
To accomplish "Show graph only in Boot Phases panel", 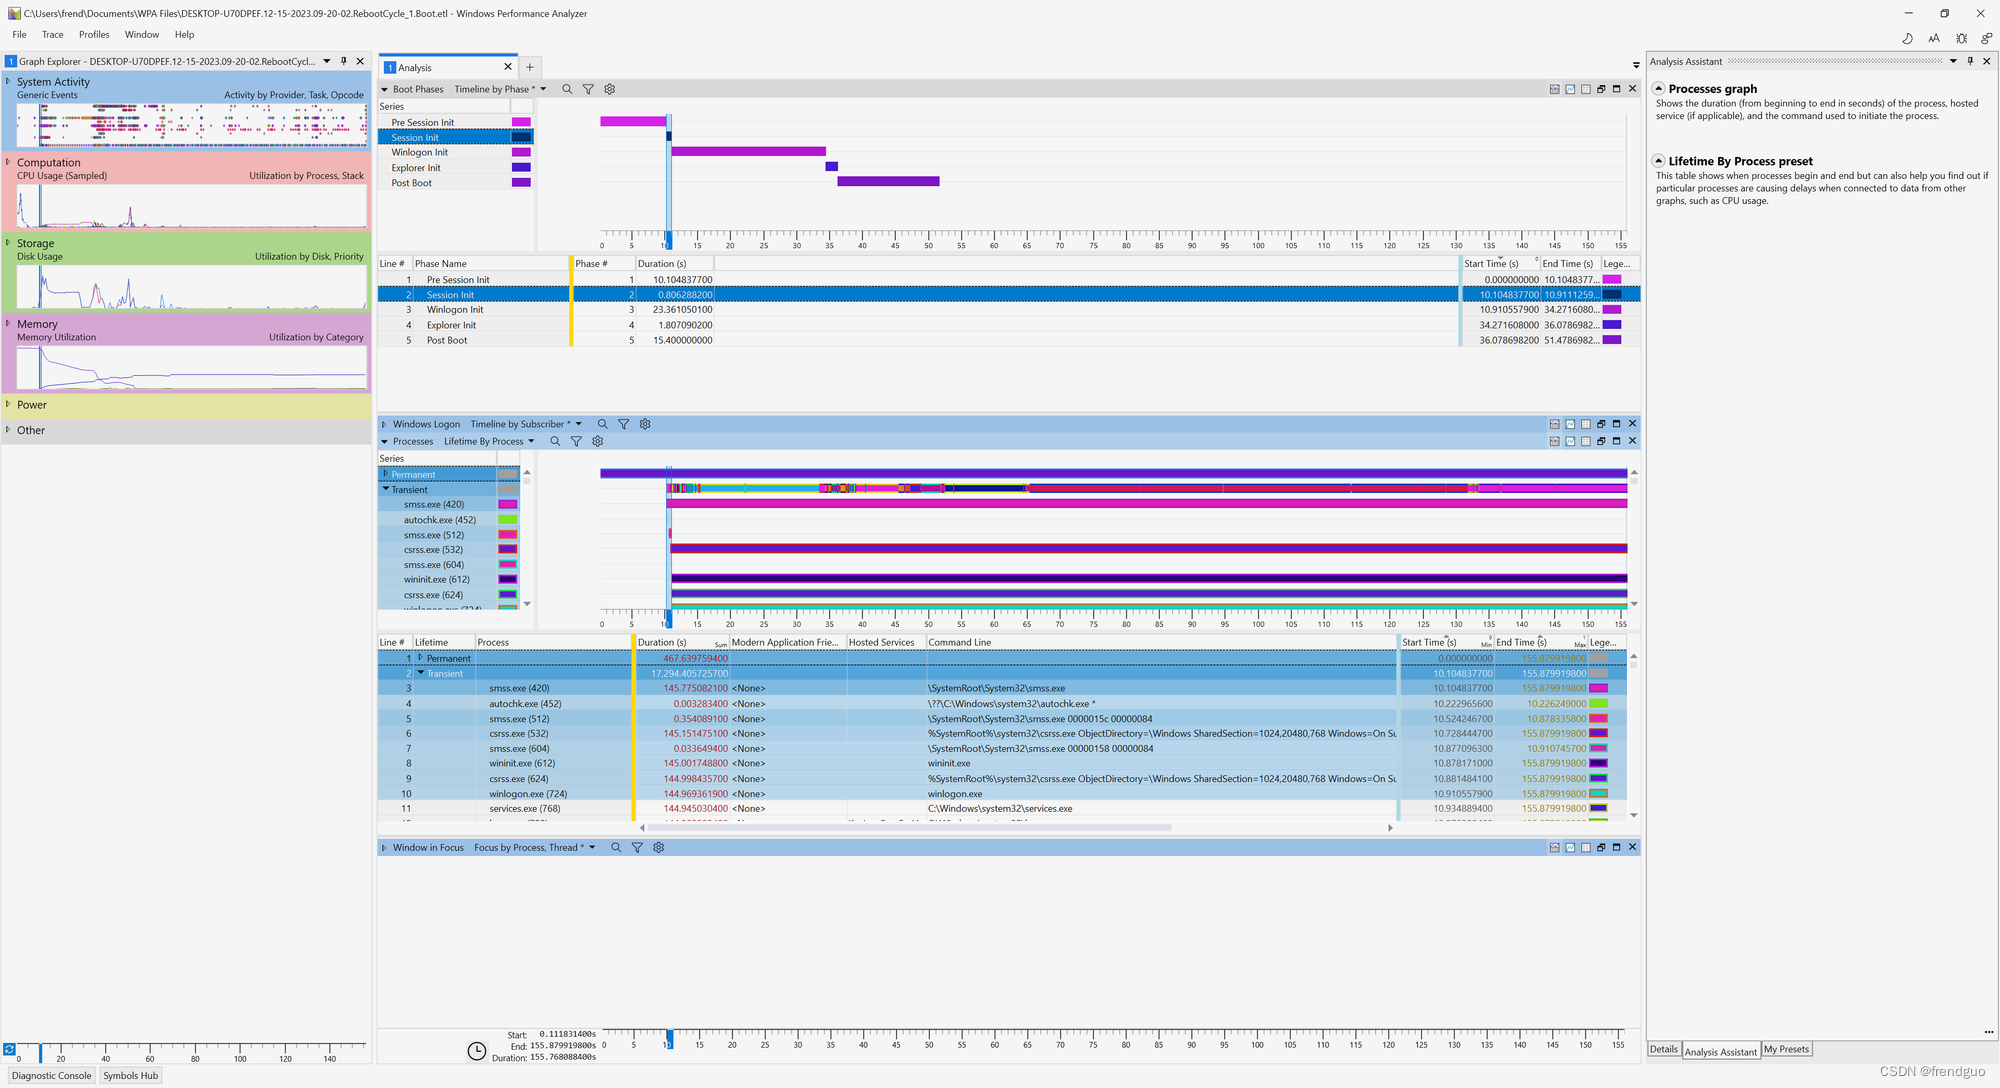I will (1570, 89).
